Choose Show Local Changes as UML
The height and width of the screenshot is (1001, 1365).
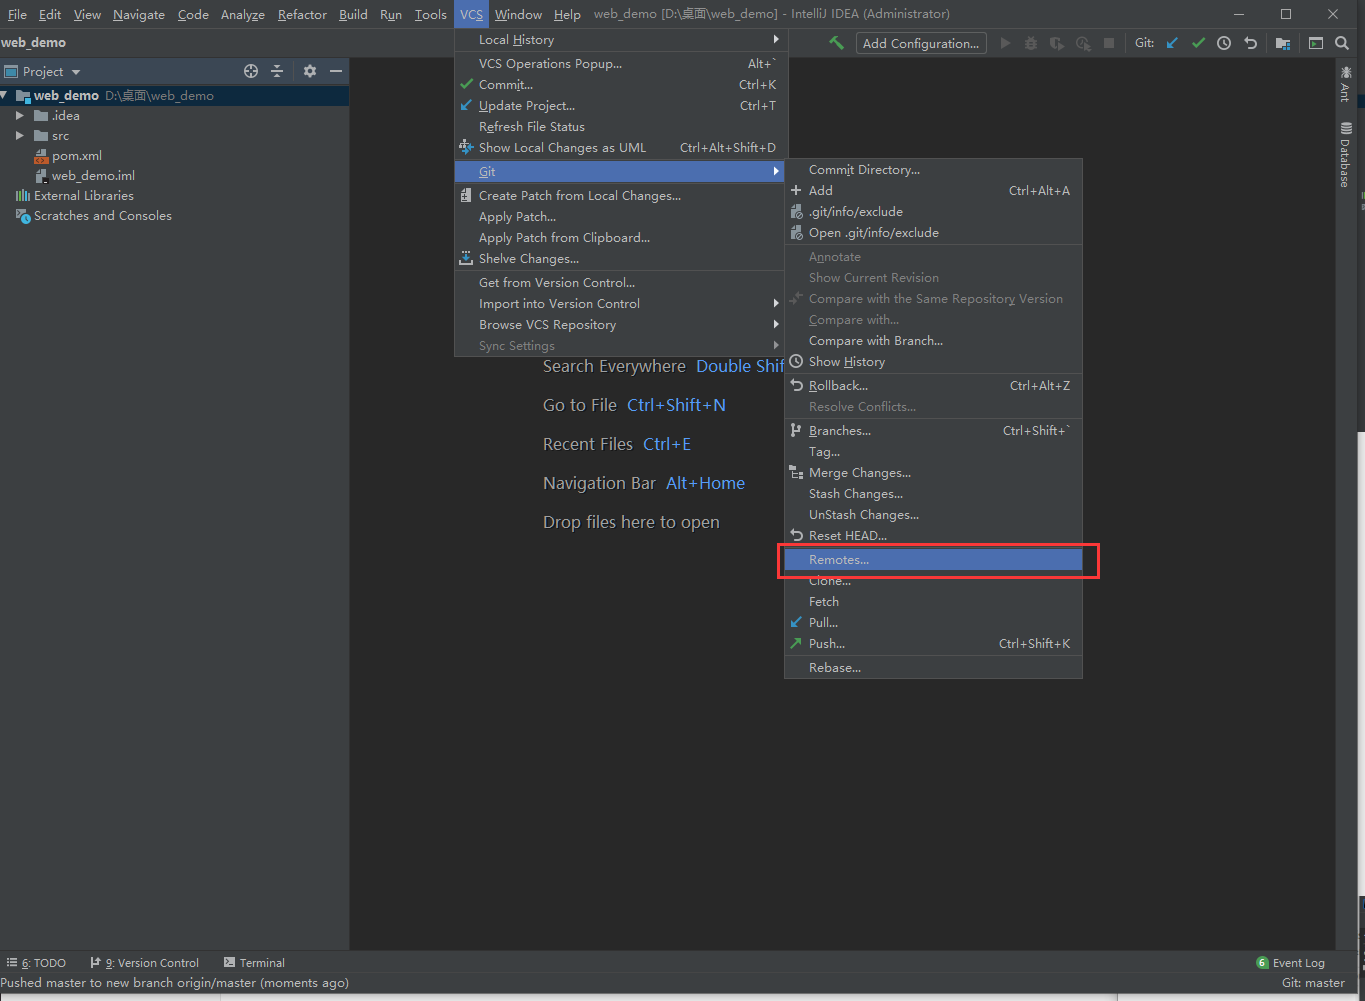[x=621, y=148]
